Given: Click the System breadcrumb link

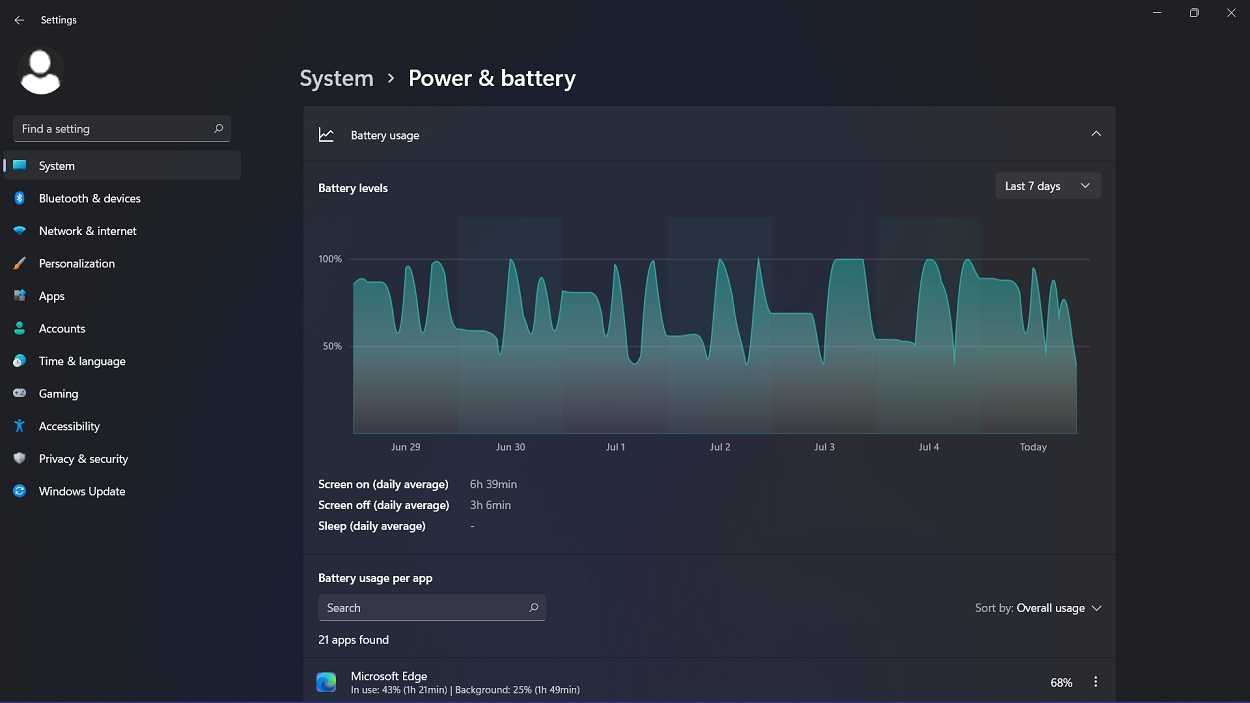Looking at the screenshot, I should pyautogui.click(x=336, y=78).
